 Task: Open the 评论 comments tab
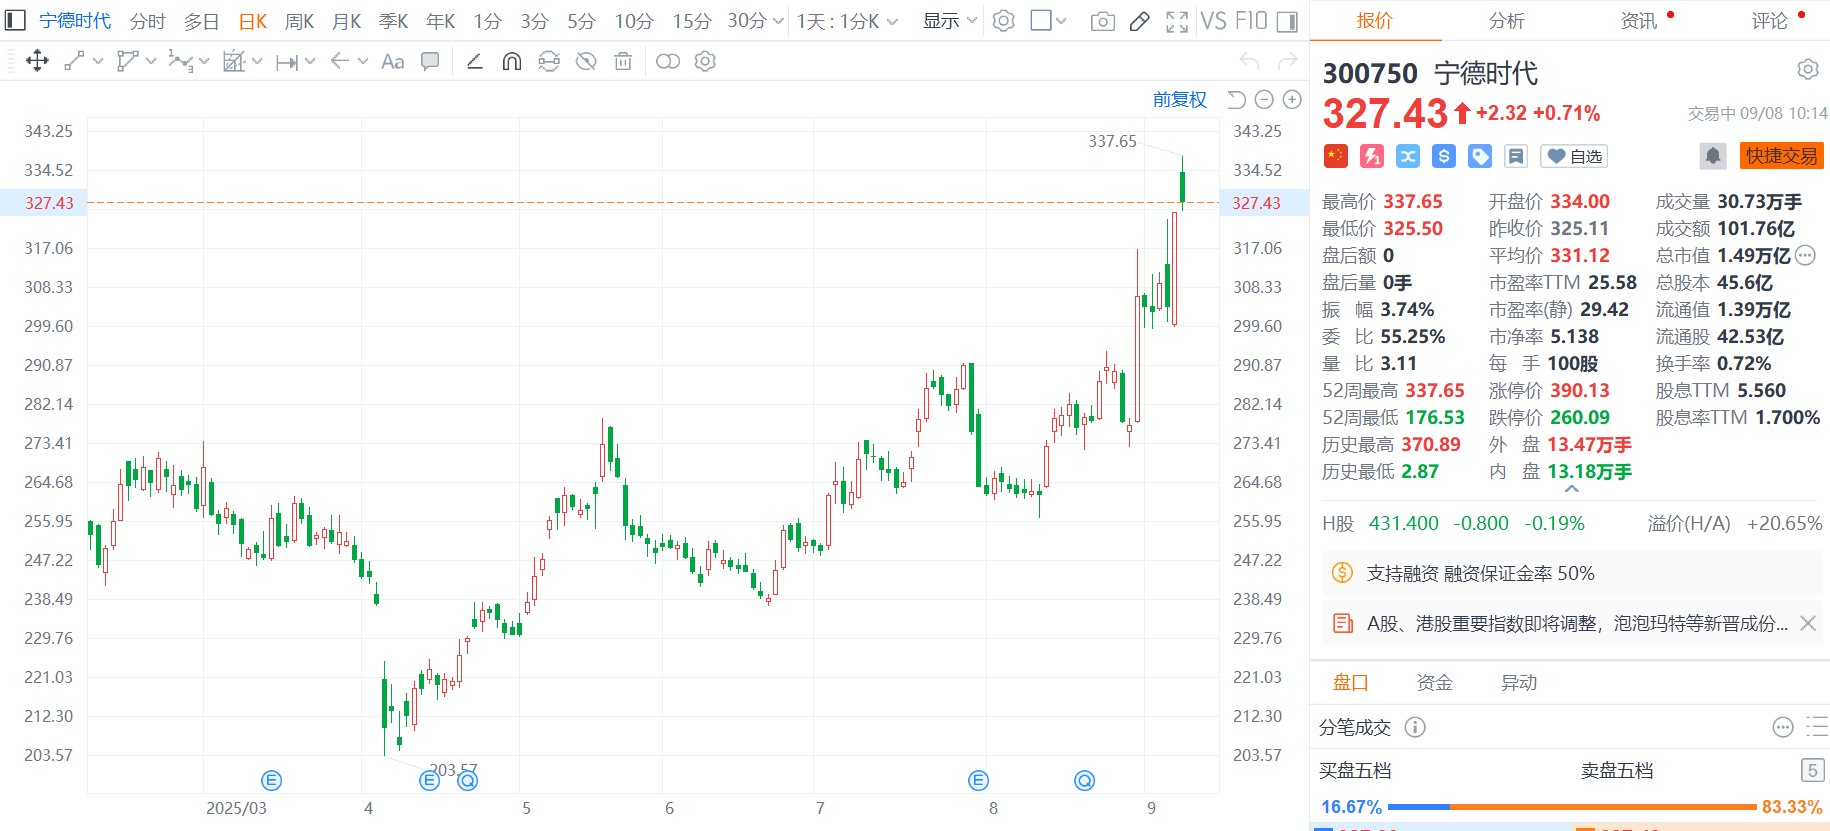pyautogui.click(x=1770, y=21)
